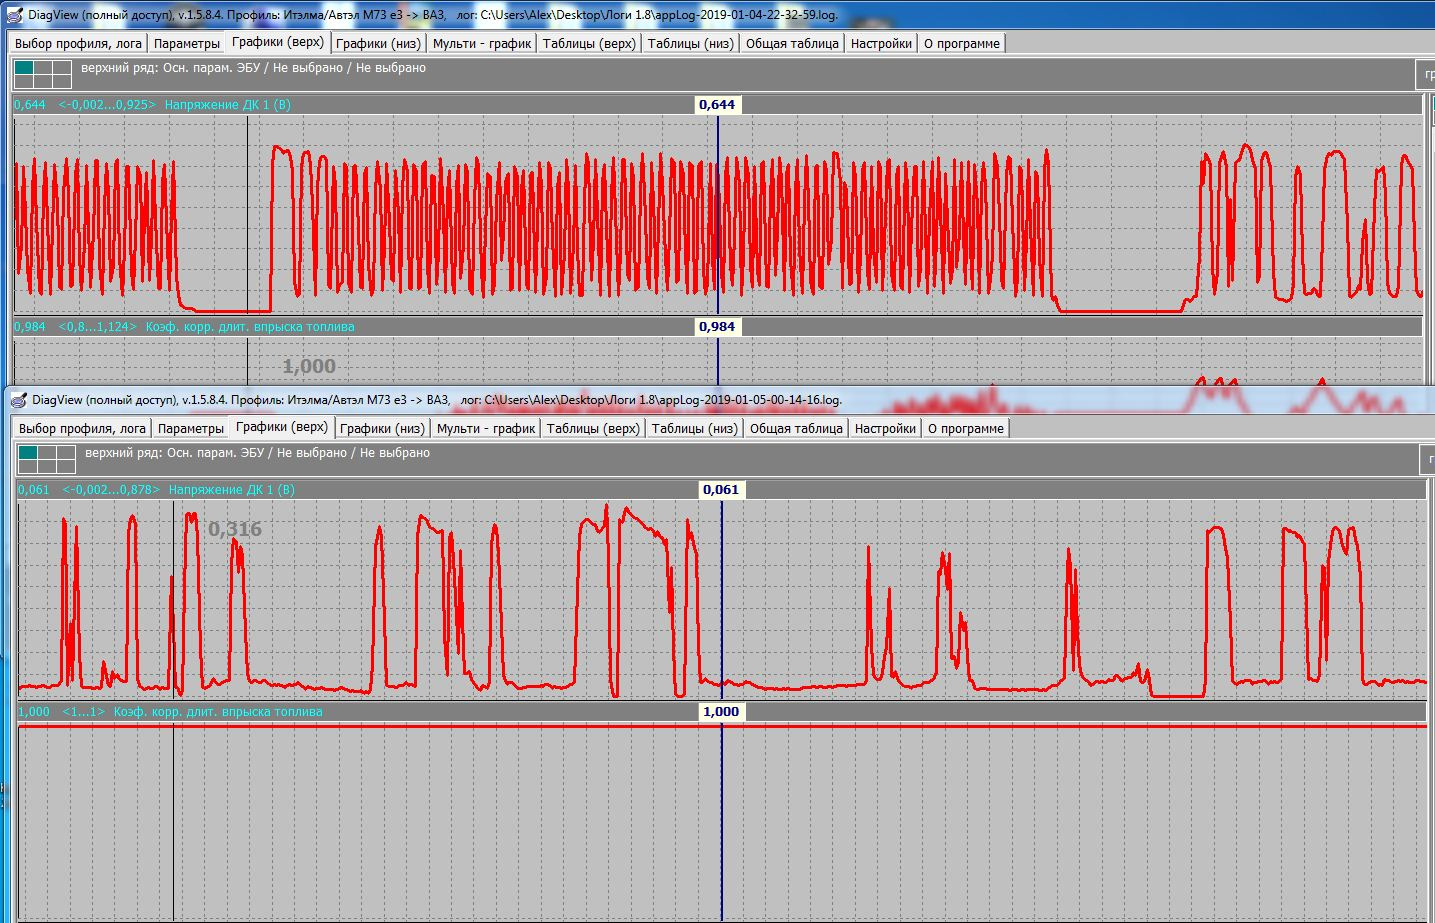Select the top-right layout grid cell in the lower window
The image size is (1435, 923).
(x=66, y=453)
